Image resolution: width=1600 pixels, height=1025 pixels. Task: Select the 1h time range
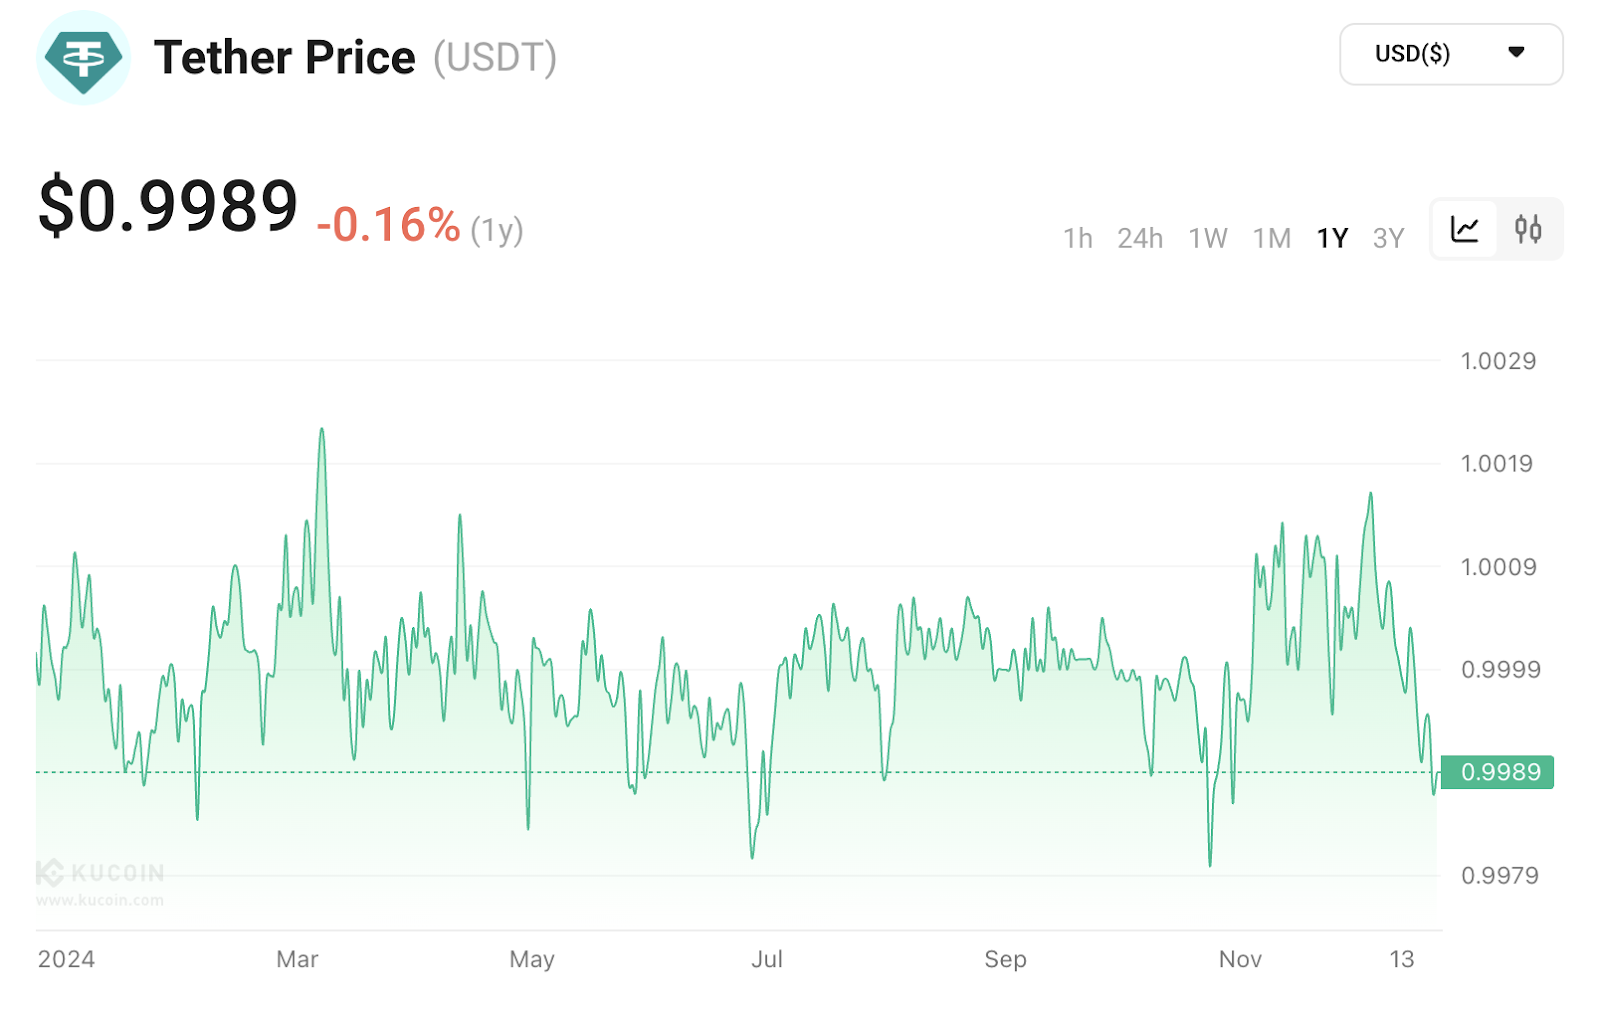click(x=1077, y=238)
